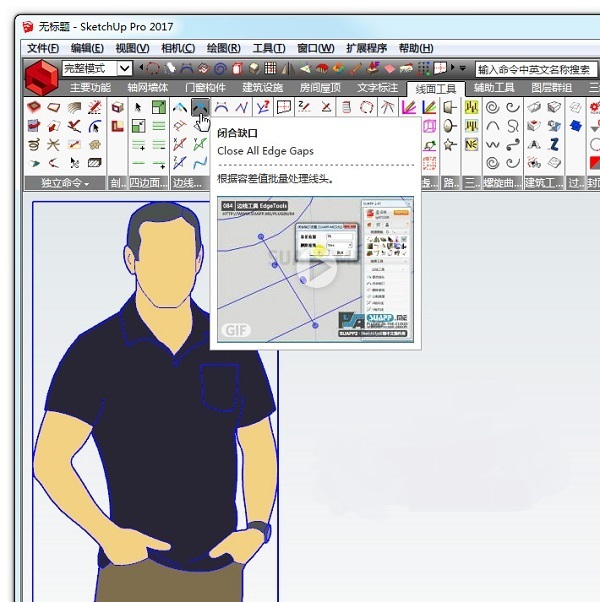Play the Close All Edge Gaps GIF preview

click(316, 269)
